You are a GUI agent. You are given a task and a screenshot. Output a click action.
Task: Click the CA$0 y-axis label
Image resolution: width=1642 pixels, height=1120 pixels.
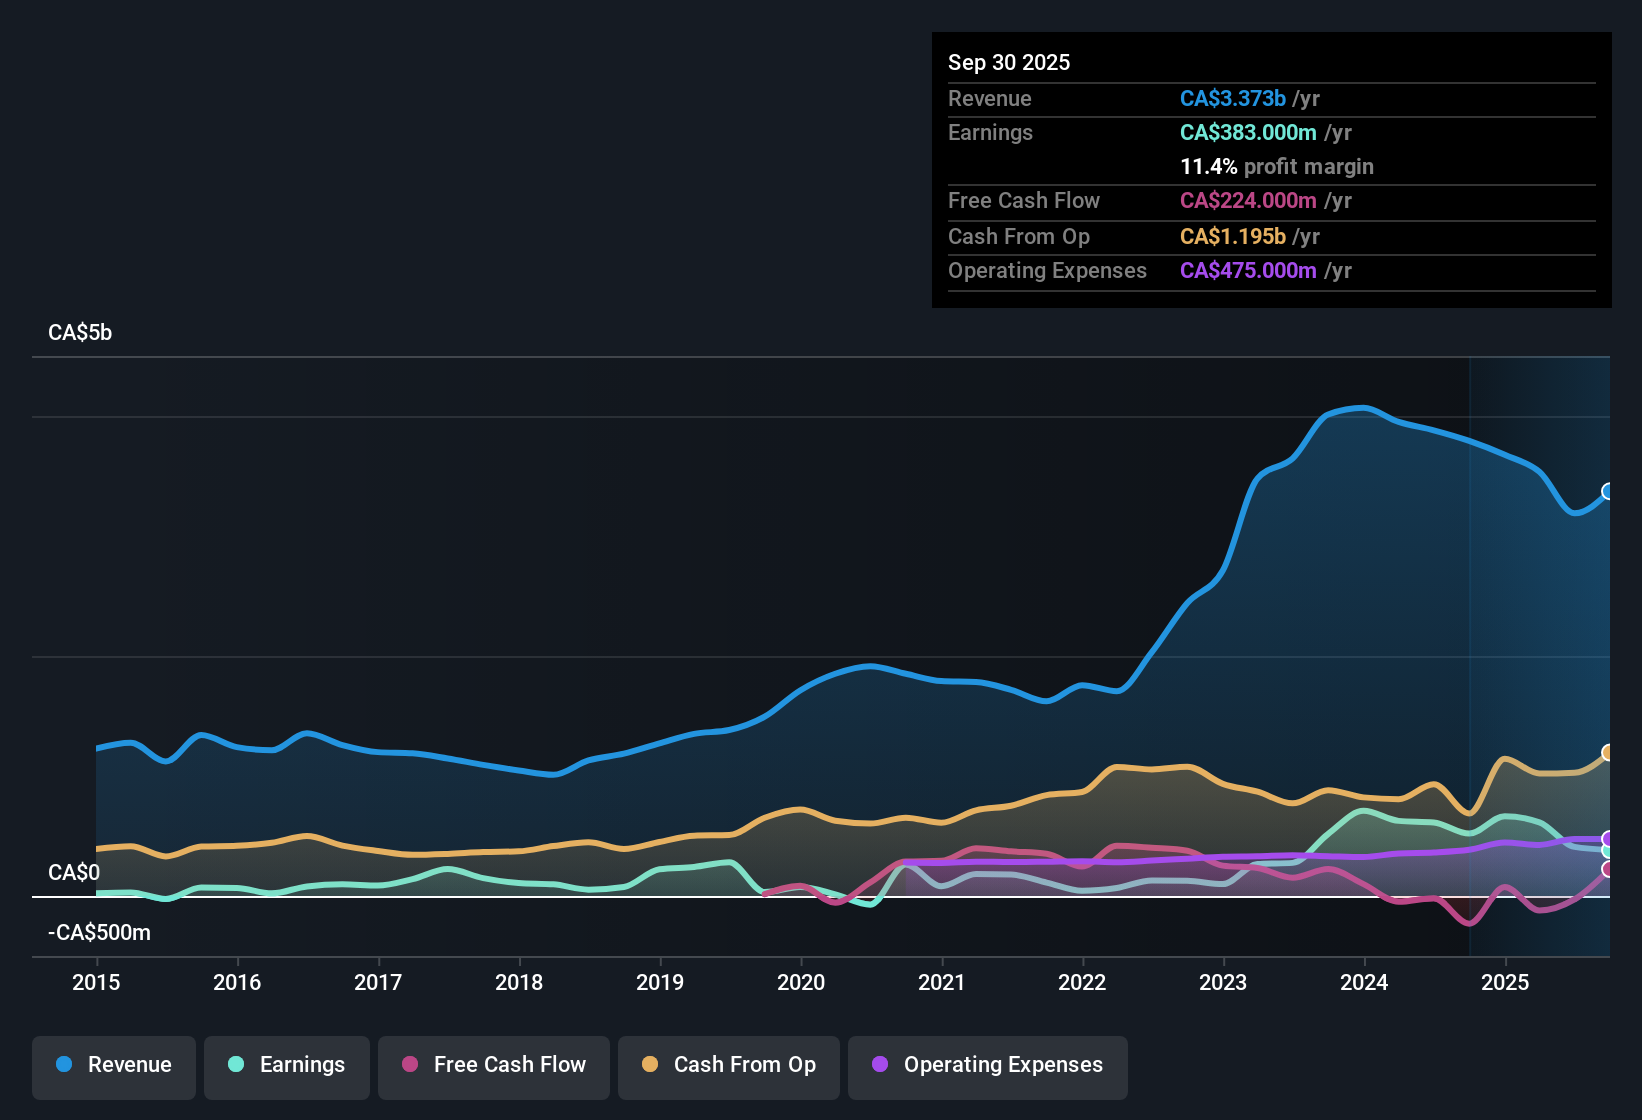click(74, 873)
